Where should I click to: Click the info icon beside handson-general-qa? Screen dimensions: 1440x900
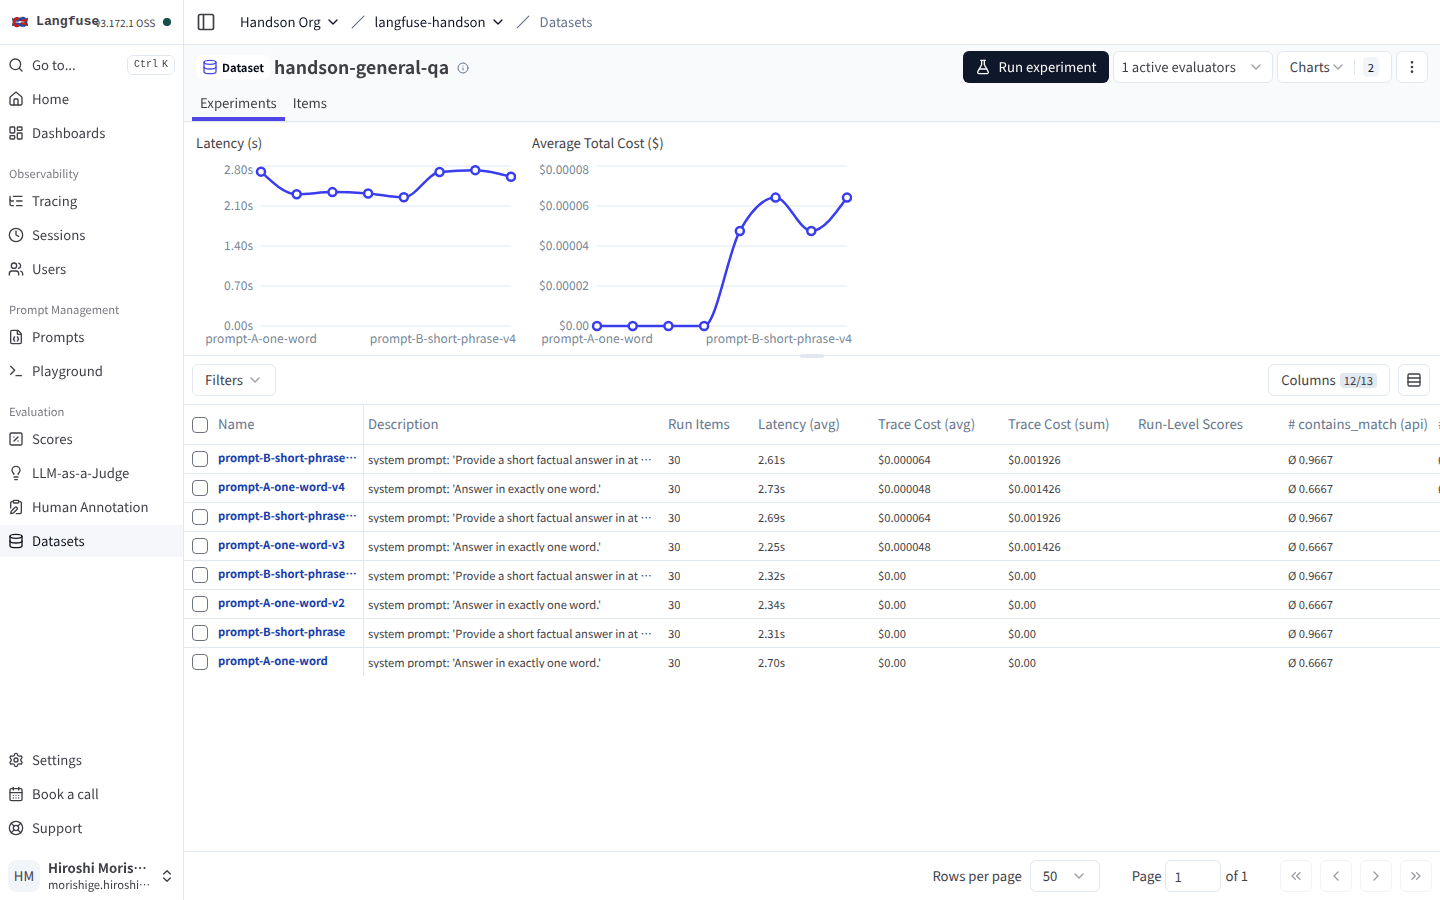[x=463, y=68]
